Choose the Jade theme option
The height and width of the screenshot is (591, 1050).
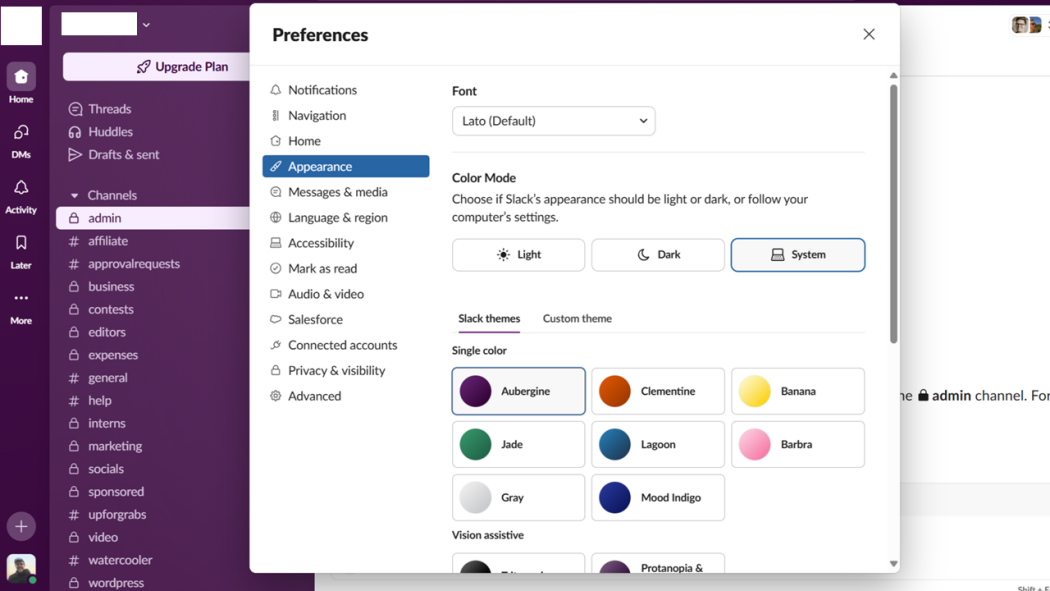click(518, 444)
